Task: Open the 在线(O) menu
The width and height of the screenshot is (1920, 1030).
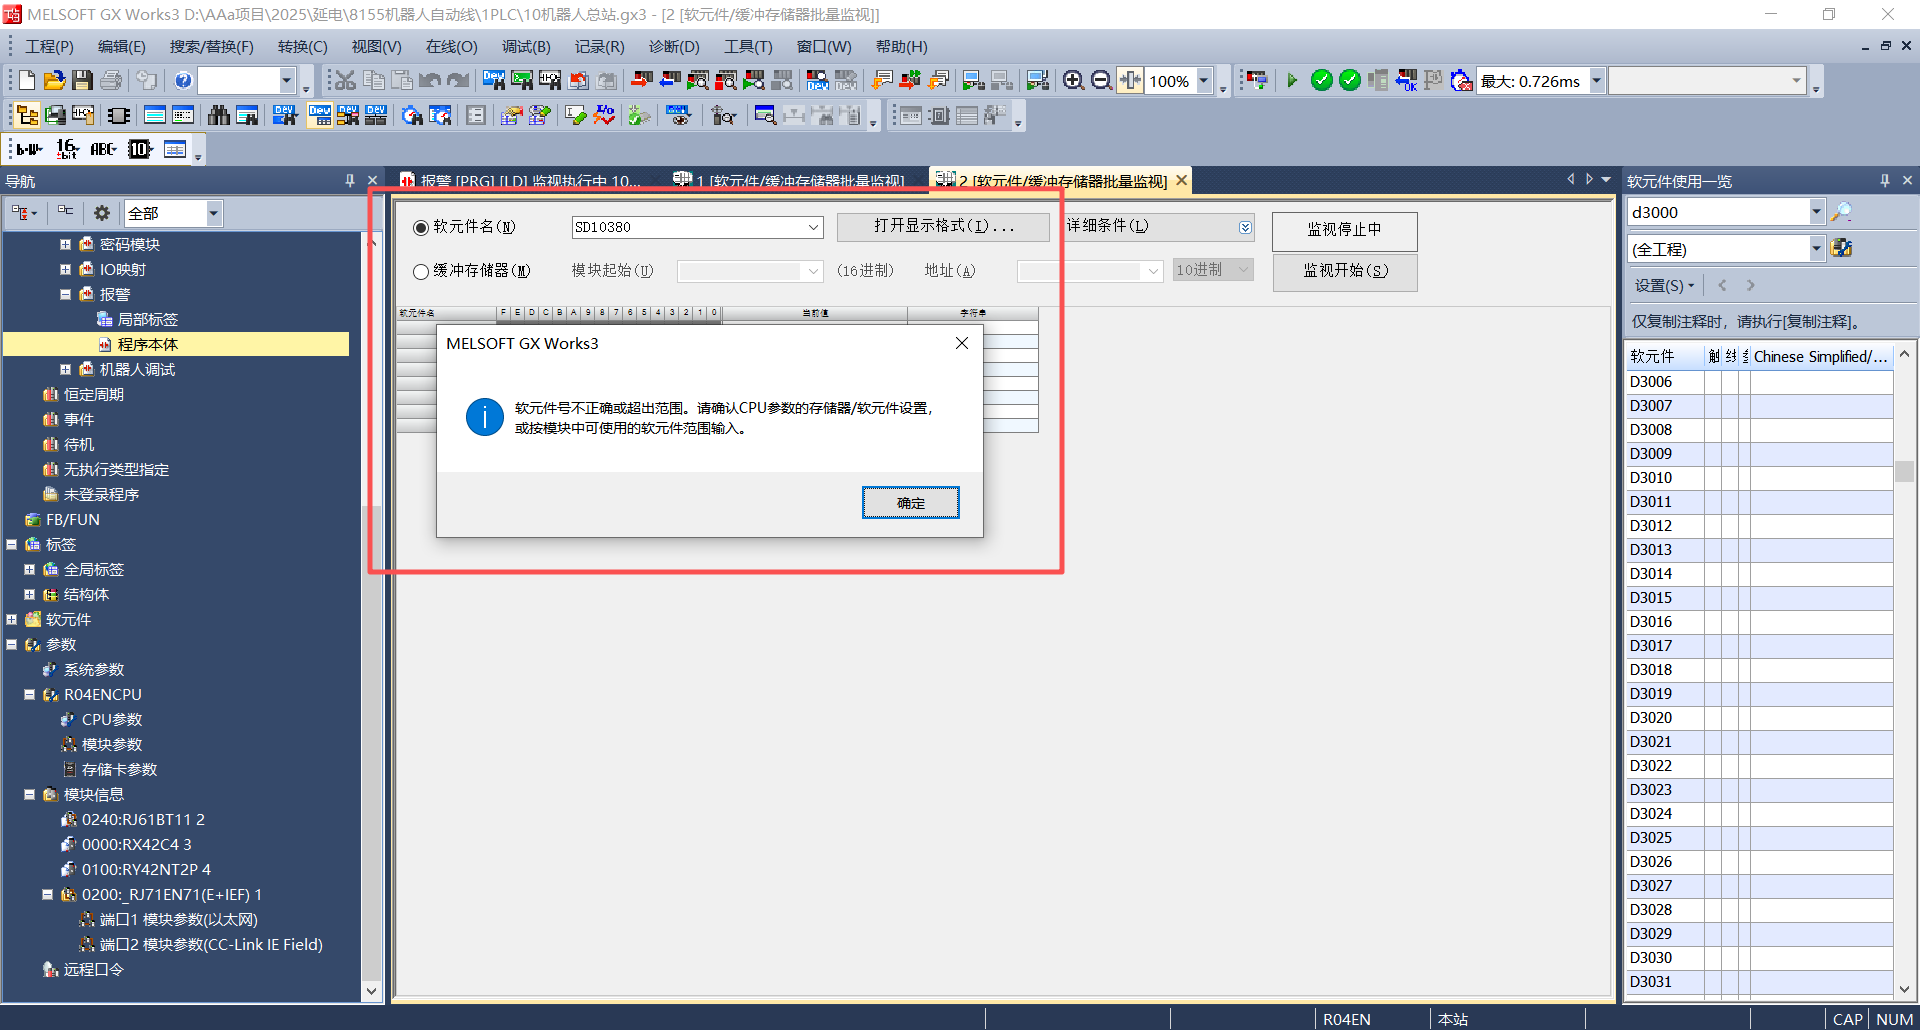Action: tap(451, 47)
